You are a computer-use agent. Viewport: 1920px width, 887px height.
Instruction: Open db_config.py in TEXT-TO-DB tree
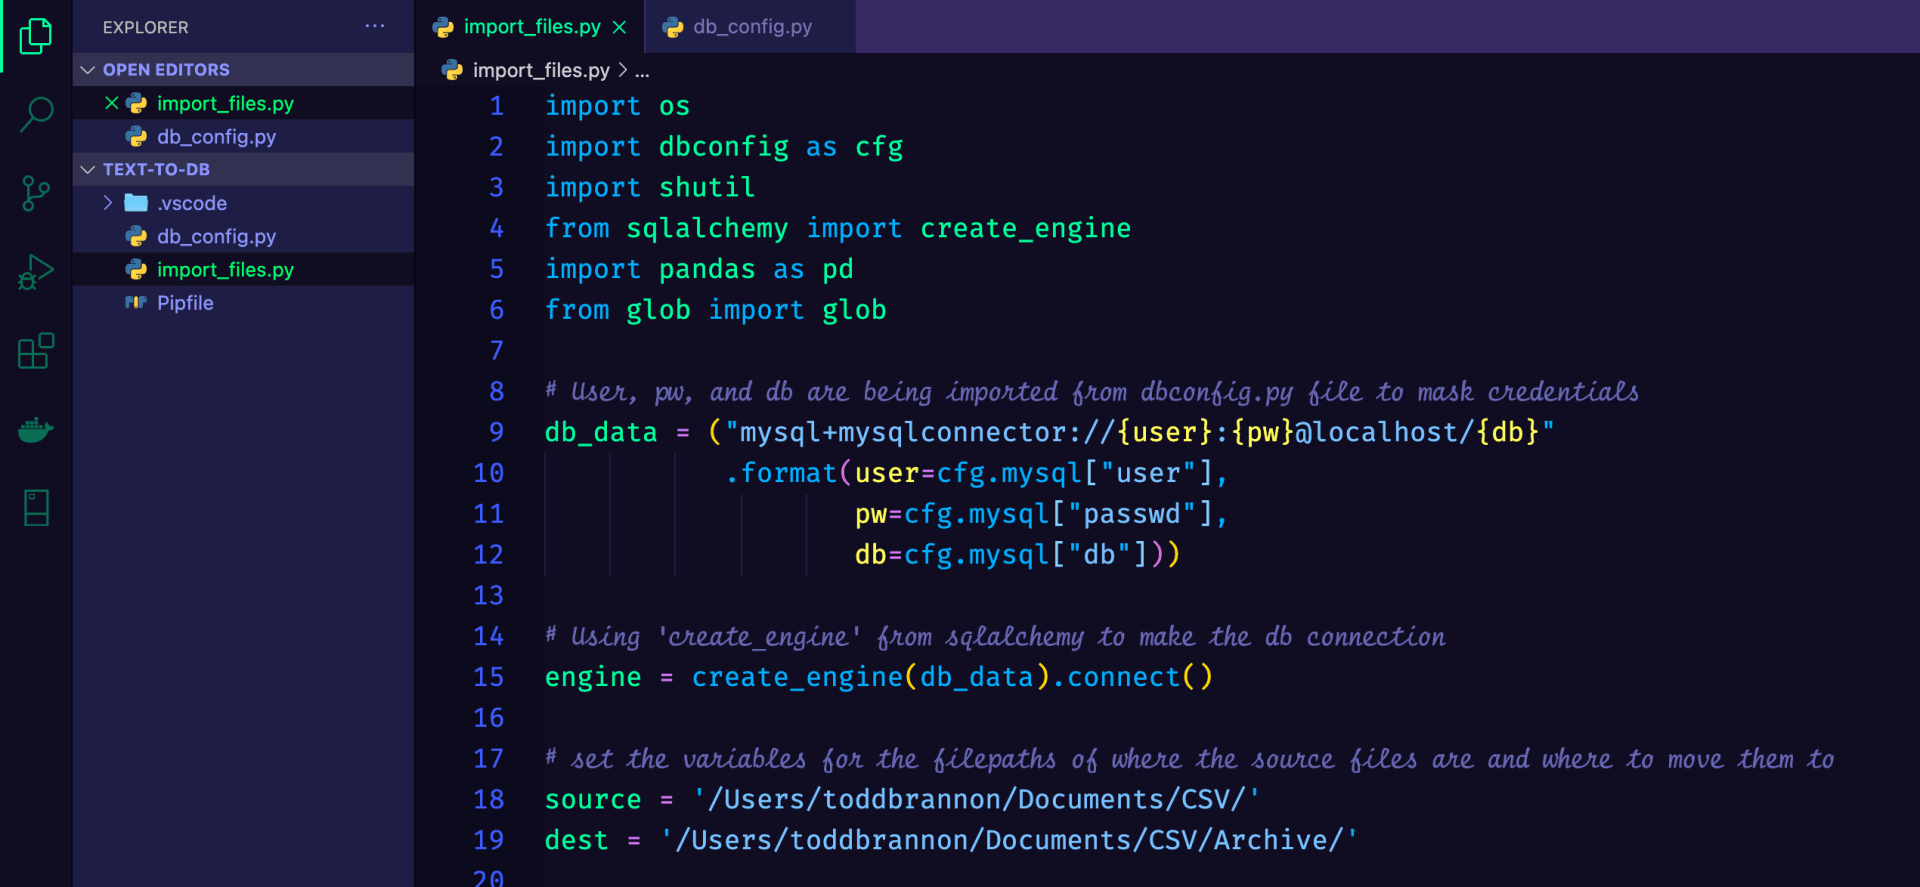click(x=243, y=236)
